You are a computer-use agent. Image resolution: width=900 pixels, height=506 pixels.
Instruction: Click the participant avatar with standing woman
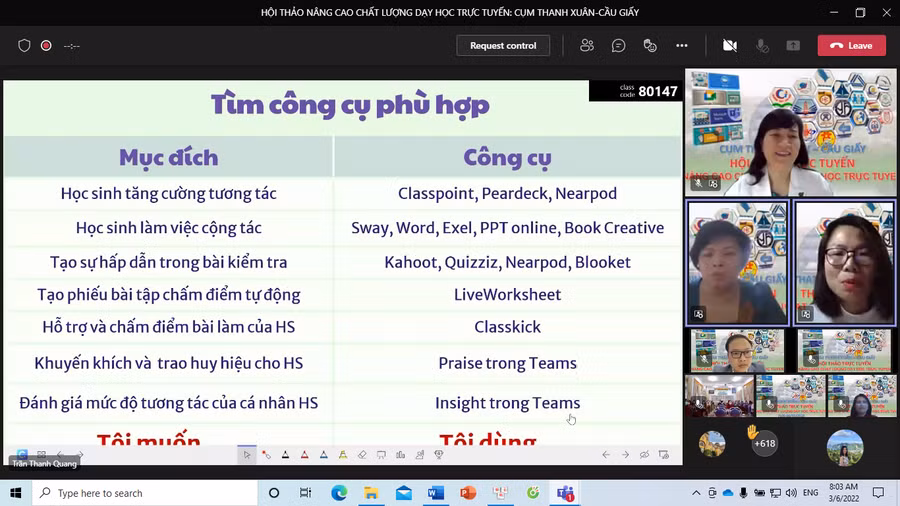[844, 447]
